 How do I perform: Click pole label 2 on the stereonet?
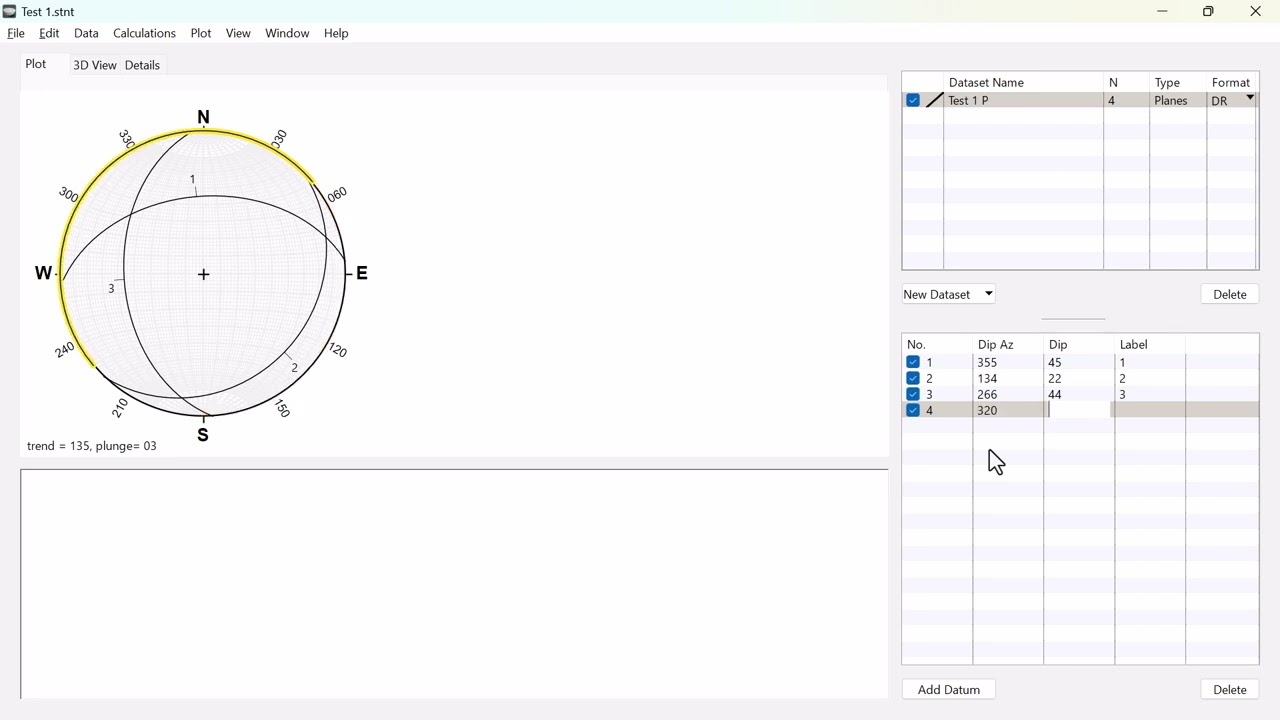pyautogui.click(x=294, y=368)
